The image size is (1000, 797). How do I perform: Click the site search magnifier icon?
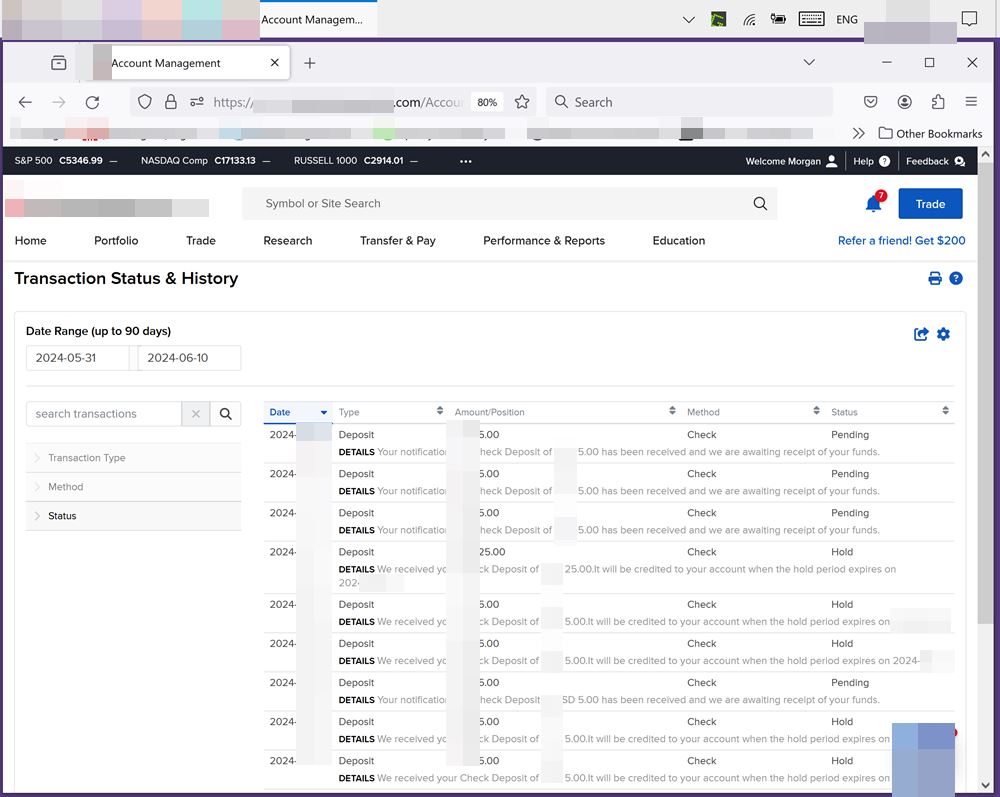[760, 203]
